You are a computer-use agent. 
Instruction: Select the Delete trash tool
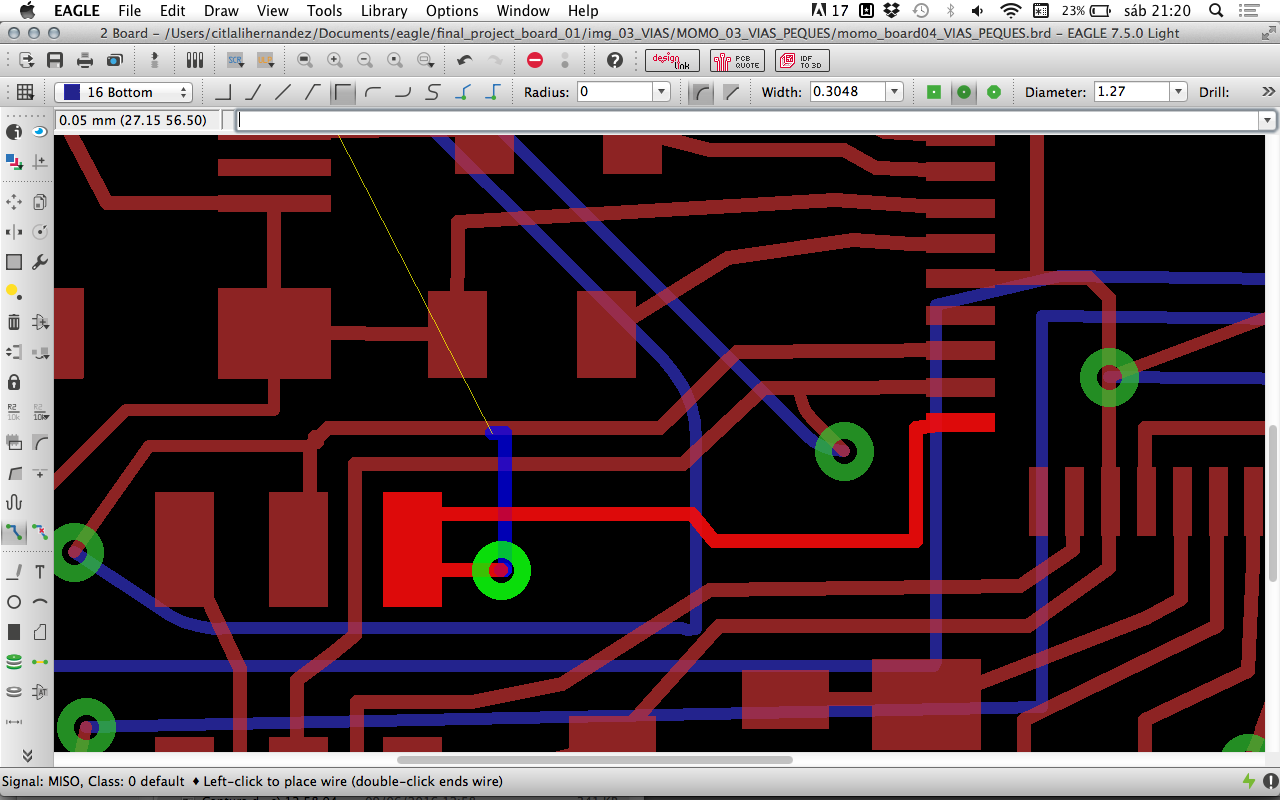14,322
